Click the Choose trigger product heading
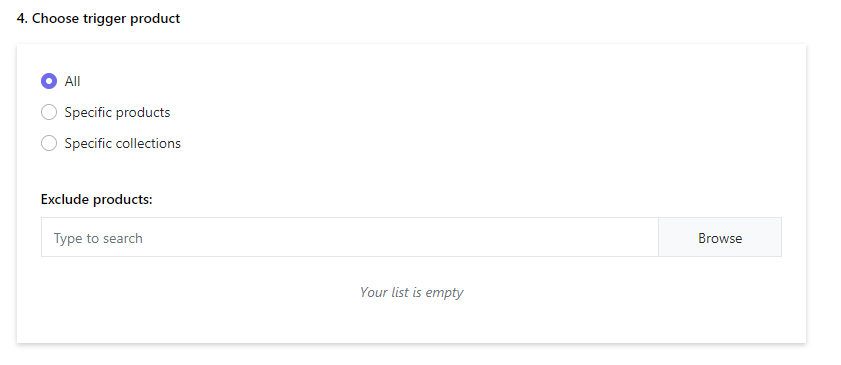This screenshot has height=365, width=841. tap(98, 19)
